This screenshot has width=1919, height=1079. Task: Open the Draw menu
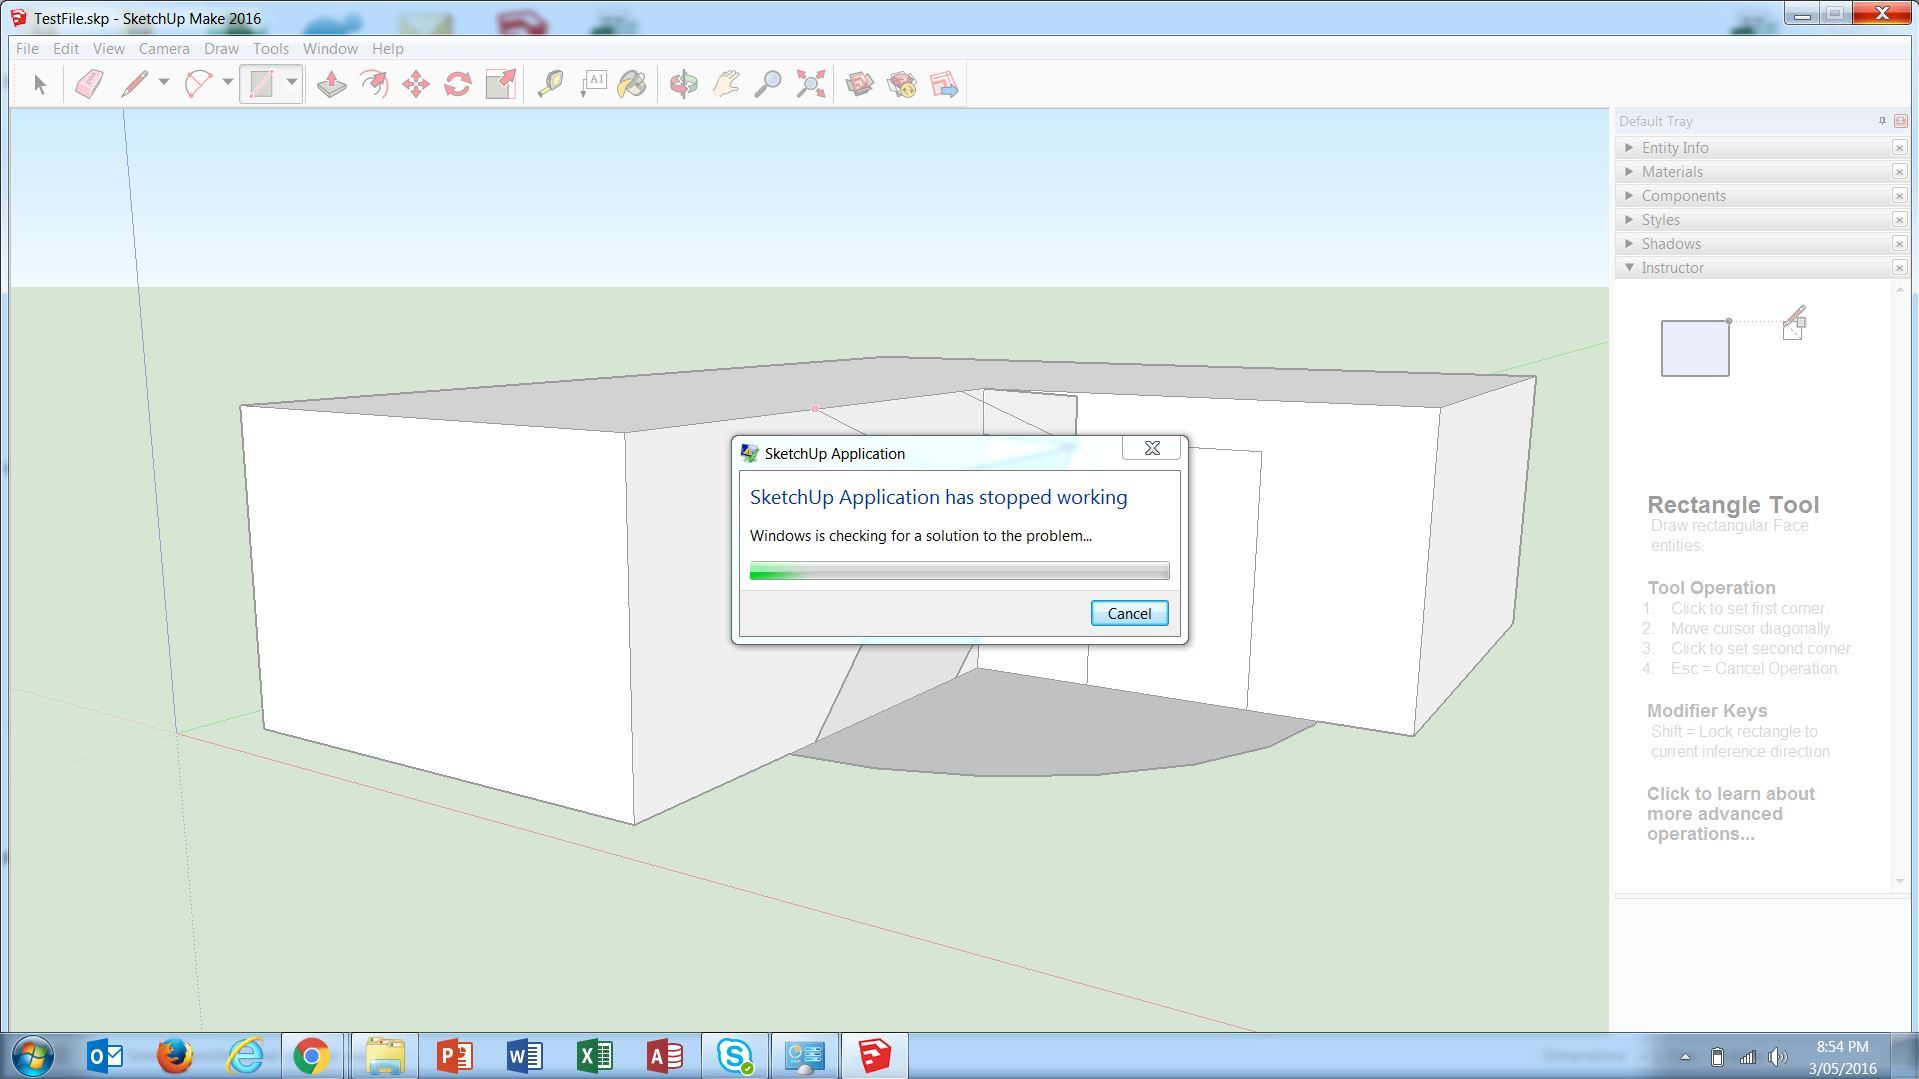[220, 48]
